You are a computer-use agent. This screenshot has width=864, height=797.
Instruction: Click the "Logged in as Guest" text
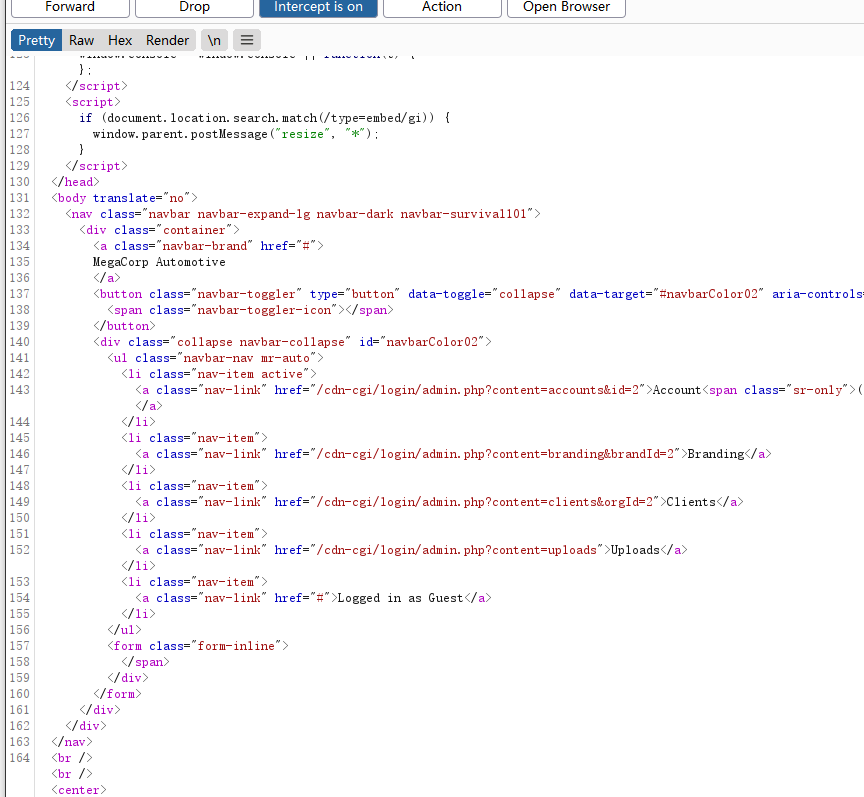(400, 598)
